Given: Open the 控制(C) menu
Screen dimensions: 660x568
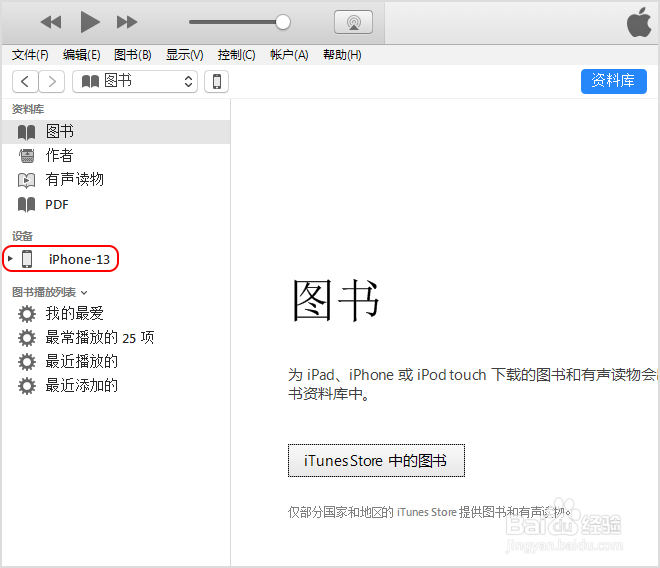Looking at the screenshot, I should click(236, 55).
